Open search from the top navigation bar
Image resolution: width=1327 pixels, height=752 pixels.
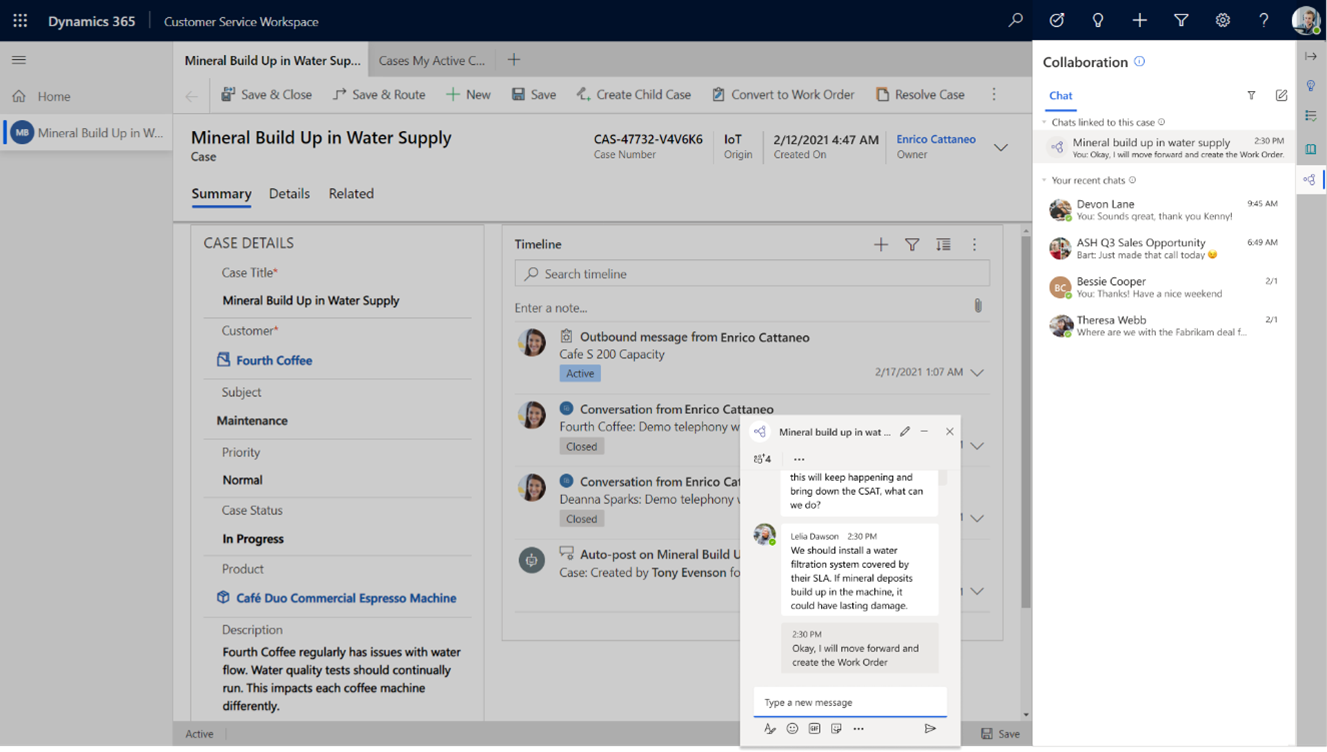[1015, 20]
